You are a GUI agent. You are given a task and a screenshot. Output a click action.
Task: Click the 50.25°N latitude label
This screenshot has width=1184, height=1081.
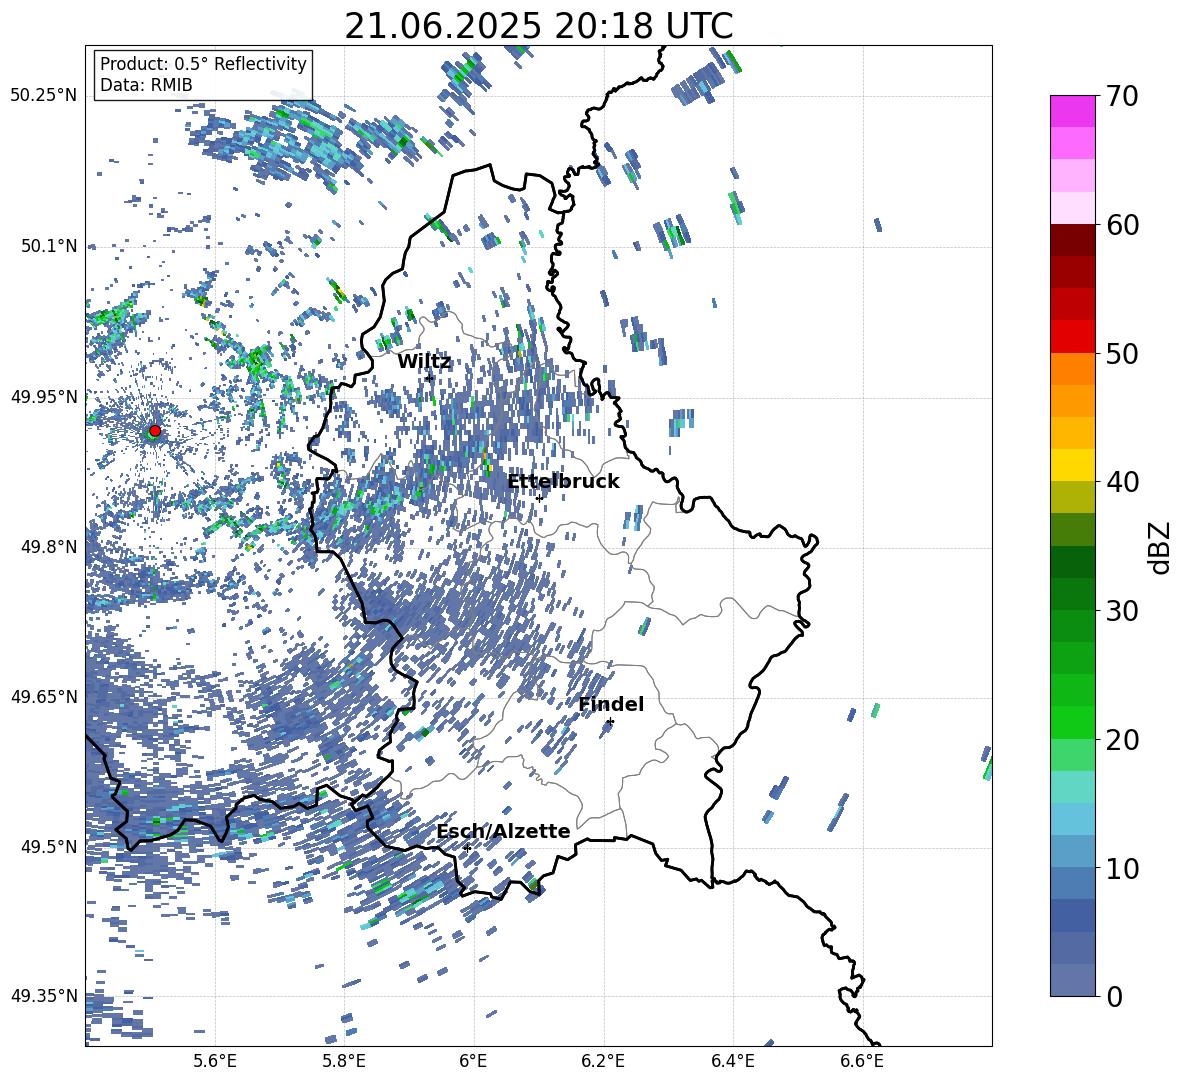pos(43,96)
